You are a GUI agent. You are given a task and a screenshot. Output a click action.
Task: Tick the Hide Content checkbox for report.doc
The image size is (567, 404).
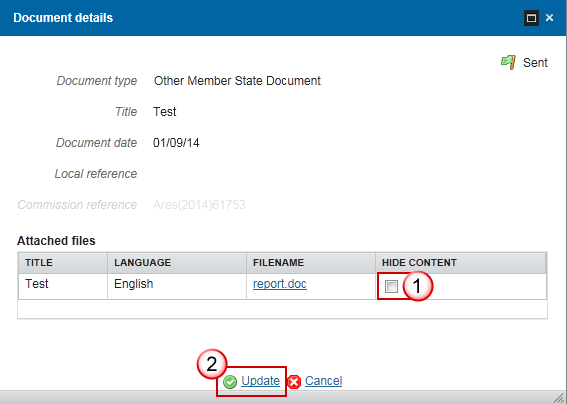(391, 286)
